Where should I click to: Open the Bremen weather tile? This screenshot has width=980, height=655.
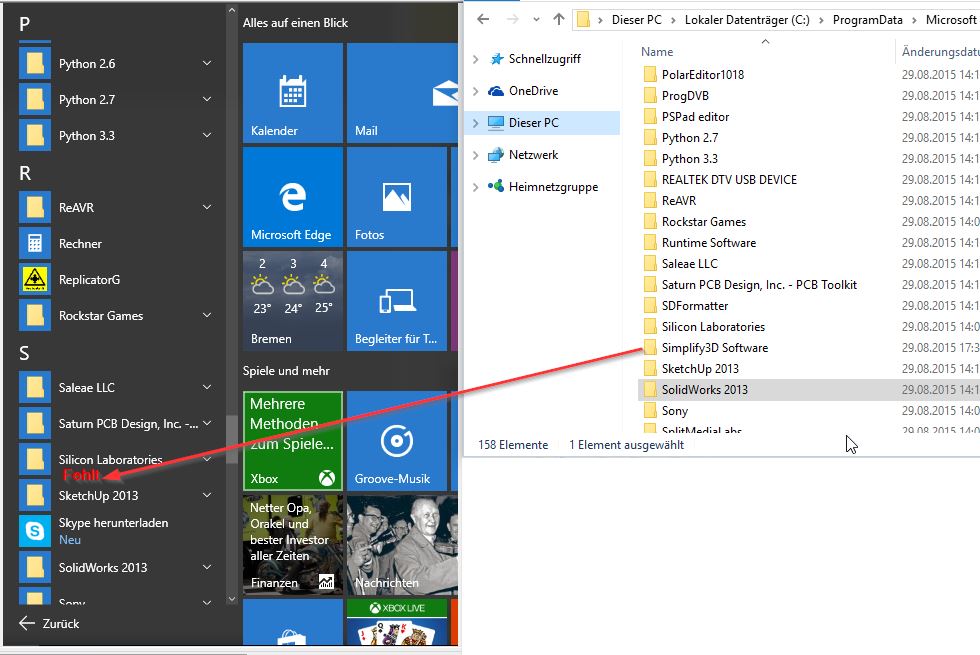click(x=292, y=301)
